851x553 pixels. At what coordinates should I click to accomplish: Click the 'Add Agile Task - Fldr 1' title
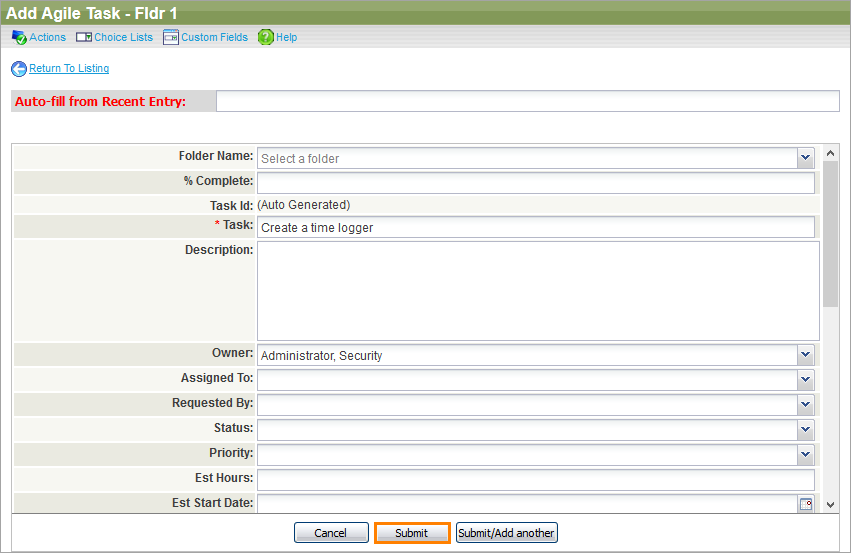pos(91,13)
